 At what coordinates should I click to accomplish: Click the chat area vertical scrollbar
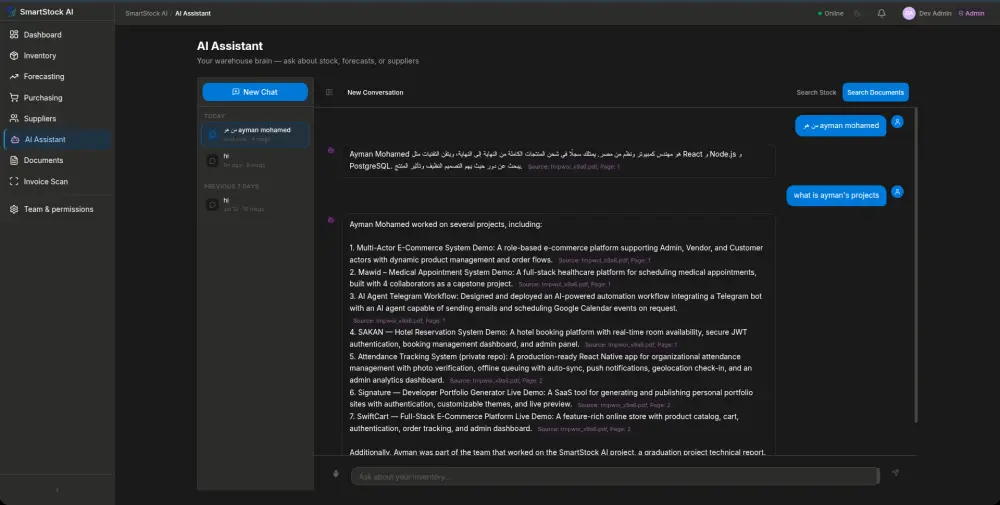pyautogui.click(x=916, y=266)
